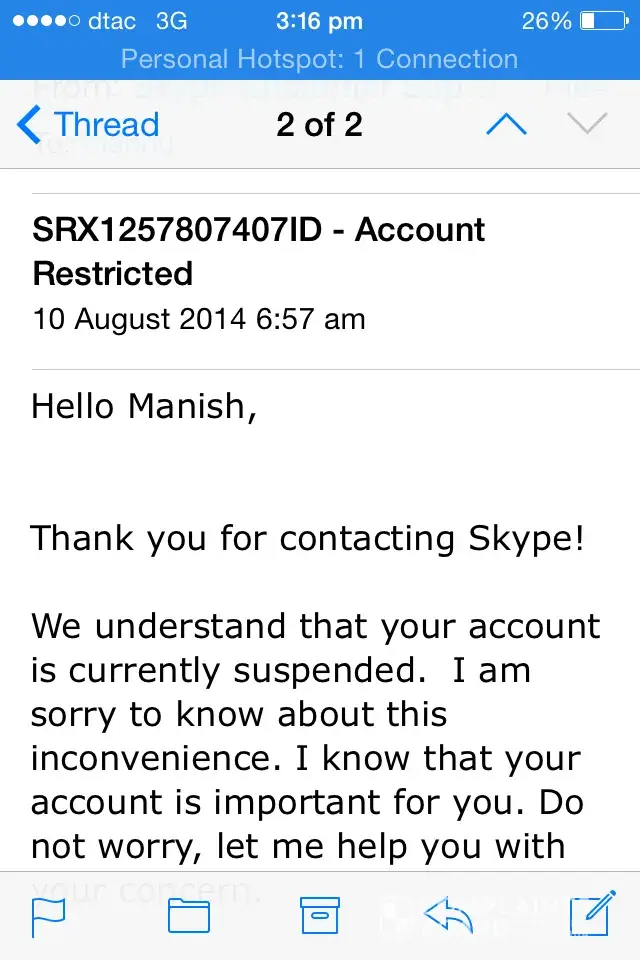Go to next message with down arrow

click(587, 124)
